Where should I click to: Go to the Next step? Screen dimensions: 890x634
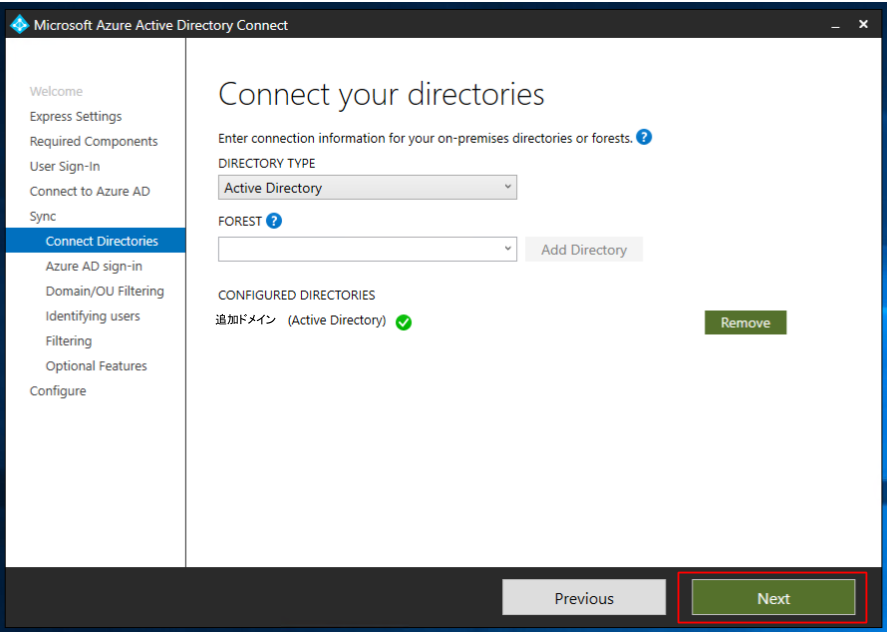[x=773, y=598]
